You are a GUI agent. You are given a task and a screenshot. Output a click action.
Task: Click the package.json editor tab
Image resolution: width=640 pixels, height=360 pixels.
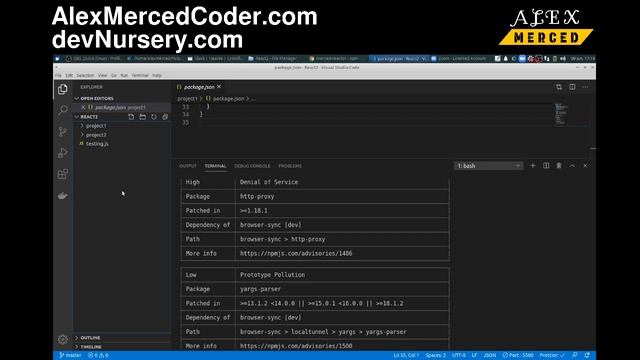199,87
